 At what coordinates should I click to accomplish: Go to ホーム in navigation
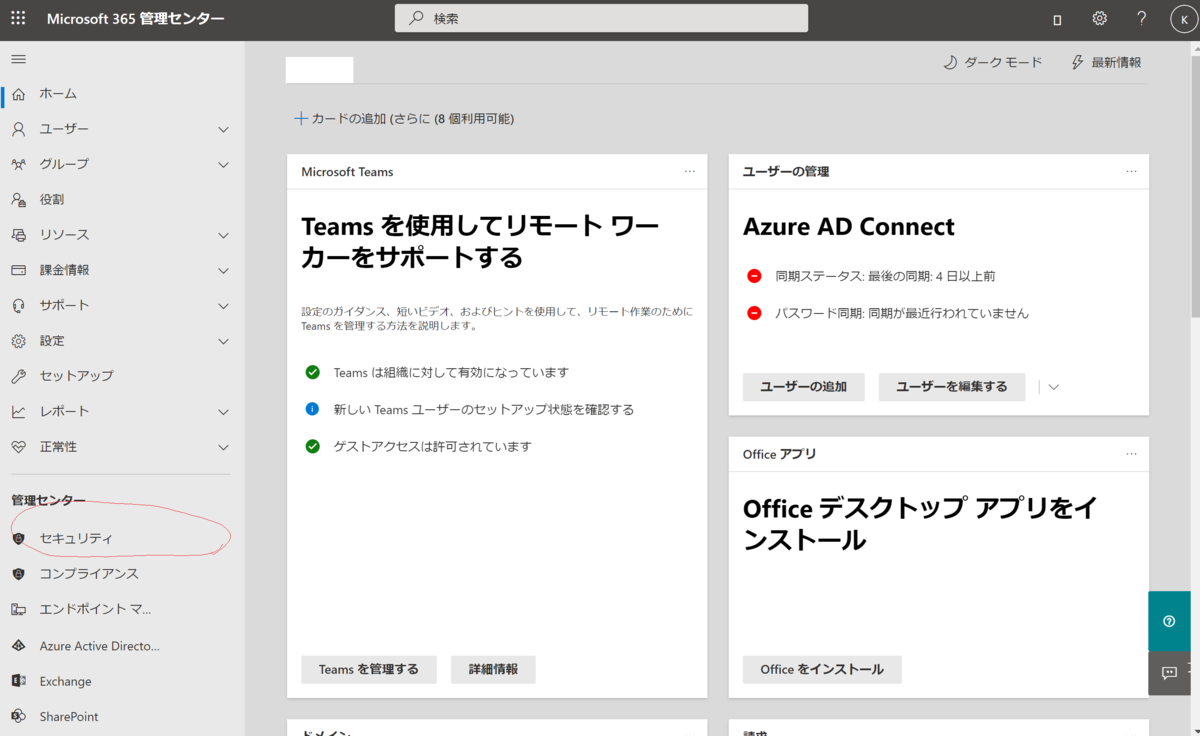(x=58, y=94)
